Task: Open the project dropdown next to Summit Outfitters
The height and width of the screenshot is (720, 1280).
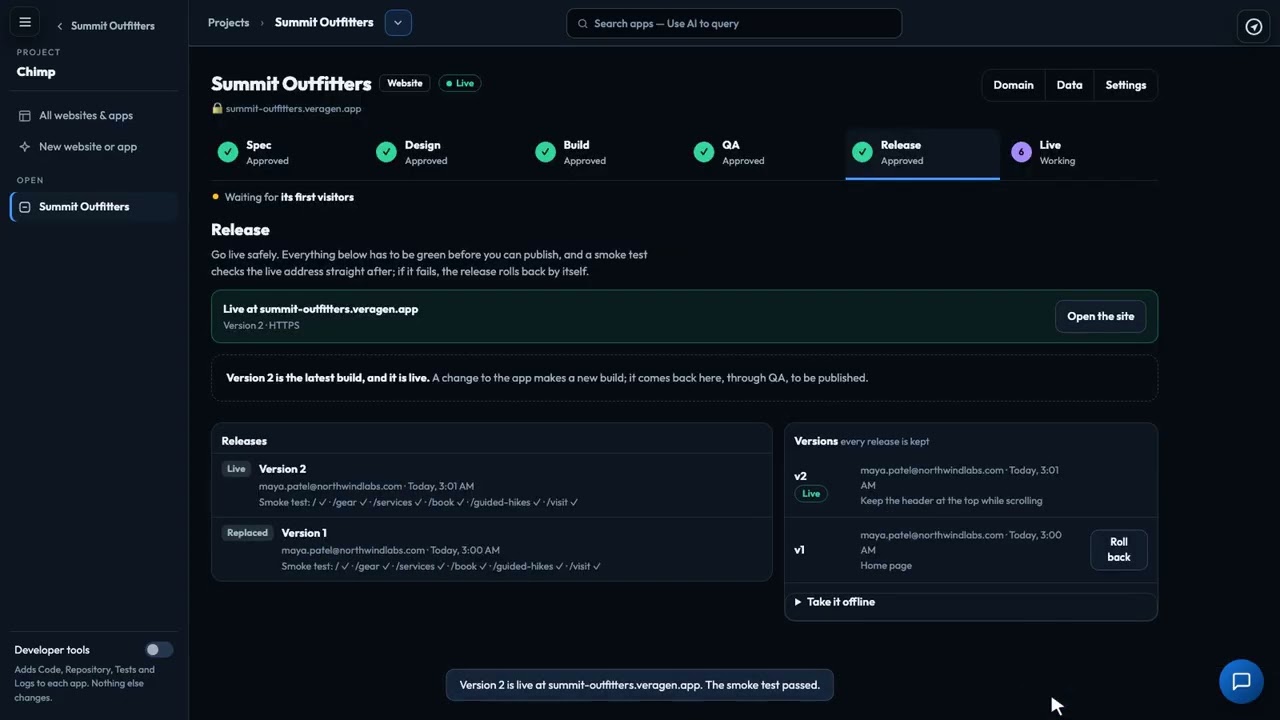Action: [398, 23]
